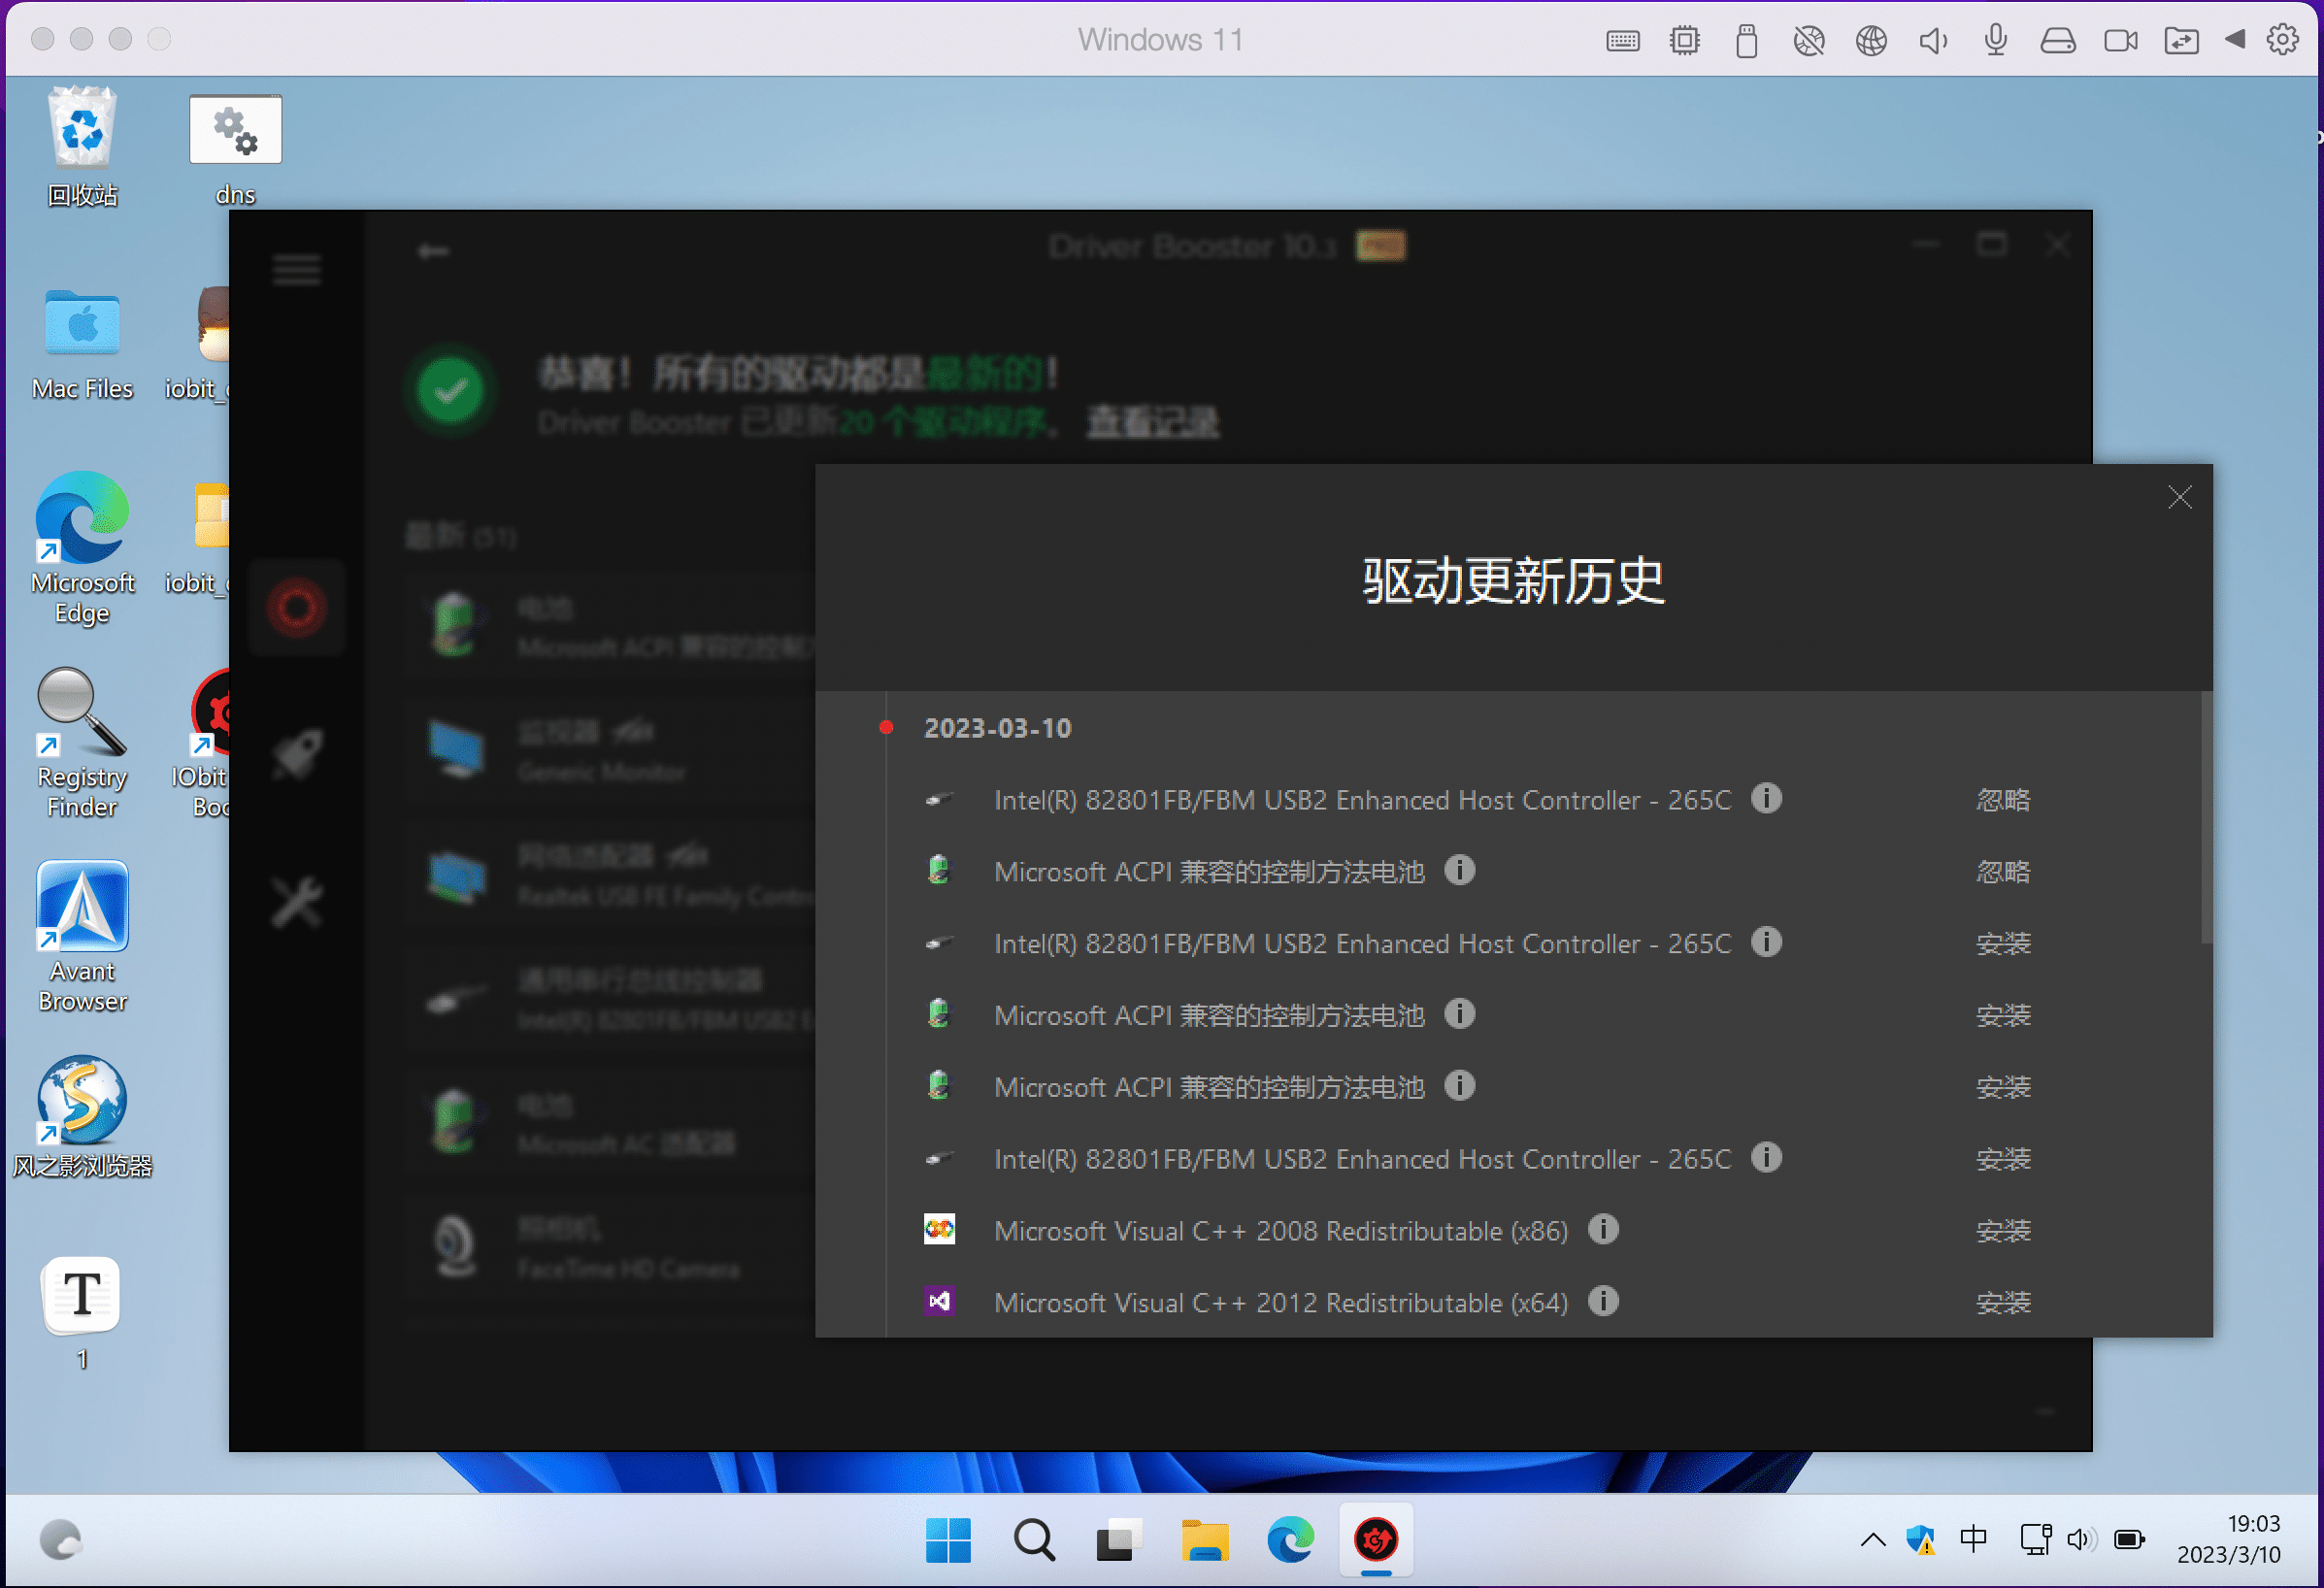This screenshot has width=2324, height=1588.
Task: Select Microsoft Visual C++ 2012 Redistributable (x64) entry
Action: (x=1281, y=1303)
